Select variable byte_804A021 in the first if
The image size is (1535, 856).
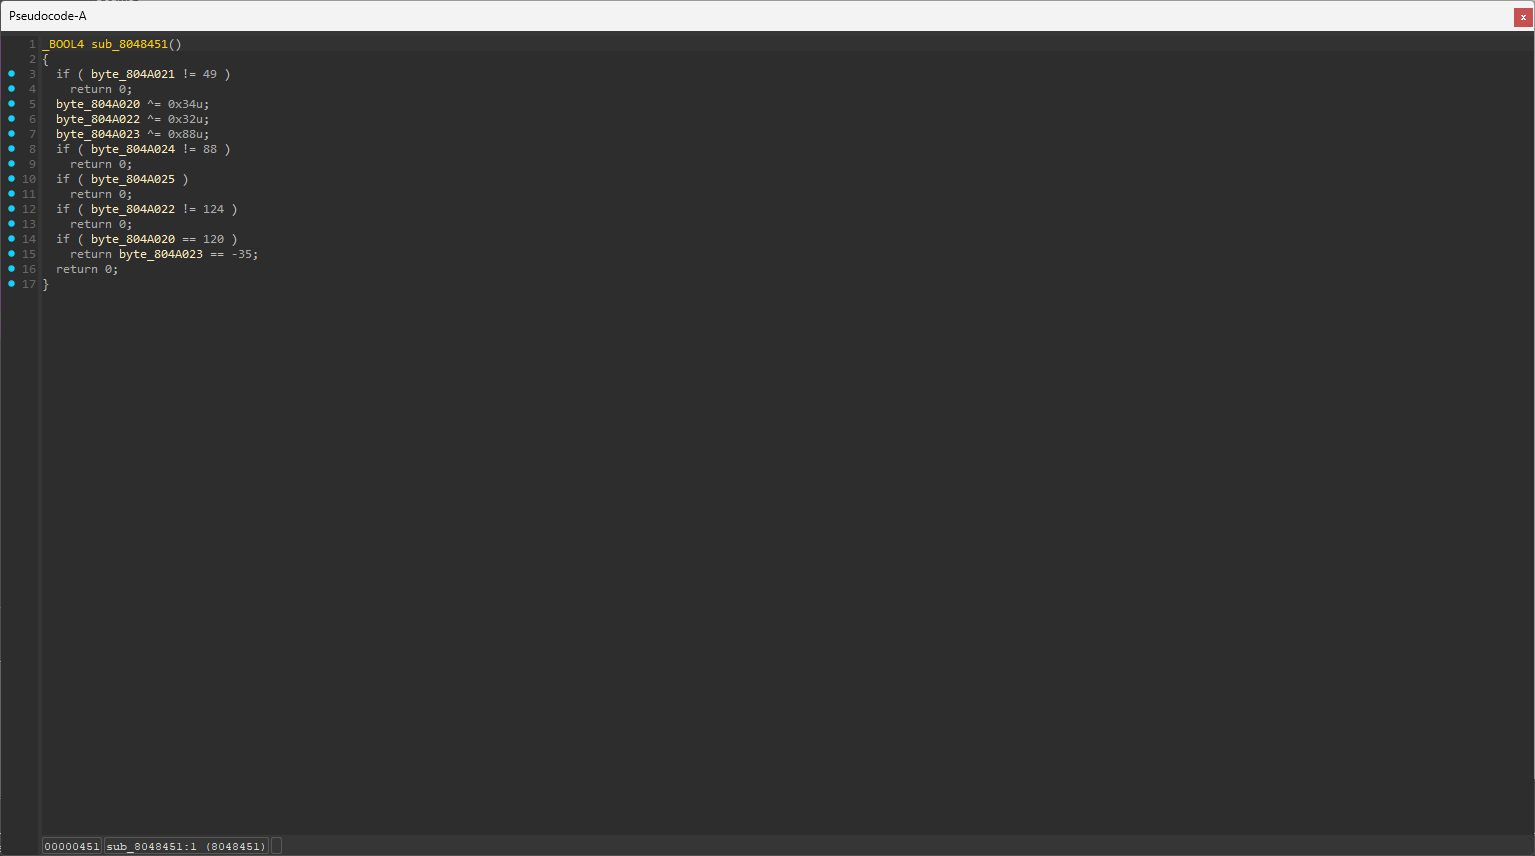tap(133, 74)
